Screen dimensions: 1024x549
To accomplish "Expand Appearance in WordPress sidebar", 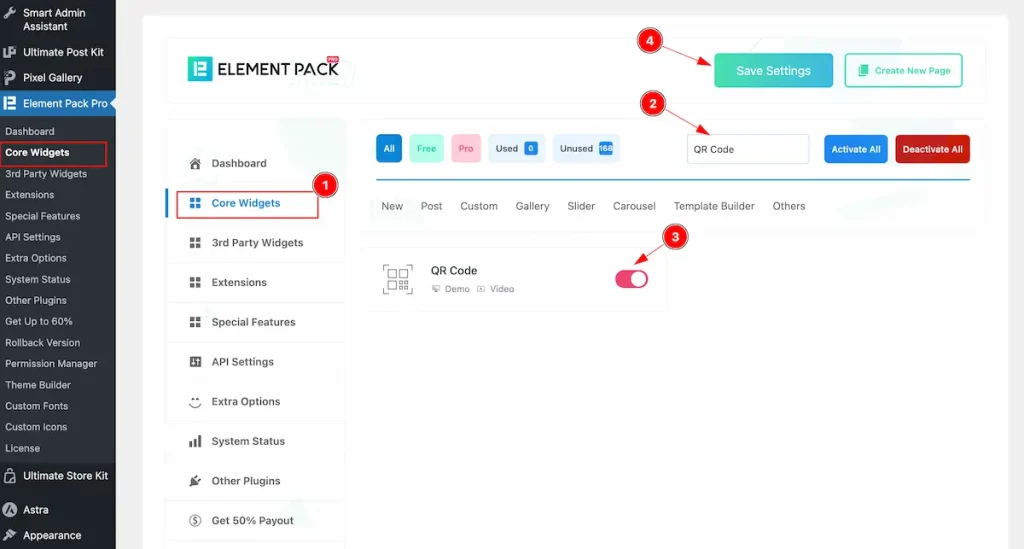I will (52, 535).
